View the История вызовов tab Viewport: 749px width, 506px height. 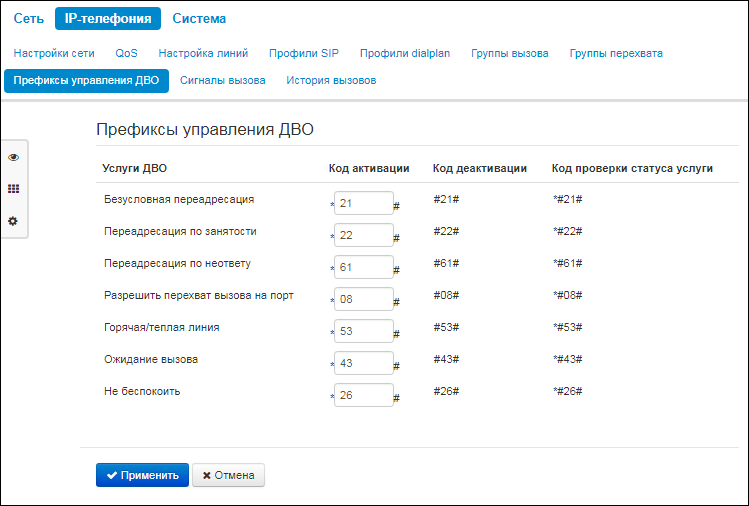click(x=331, y=80)
